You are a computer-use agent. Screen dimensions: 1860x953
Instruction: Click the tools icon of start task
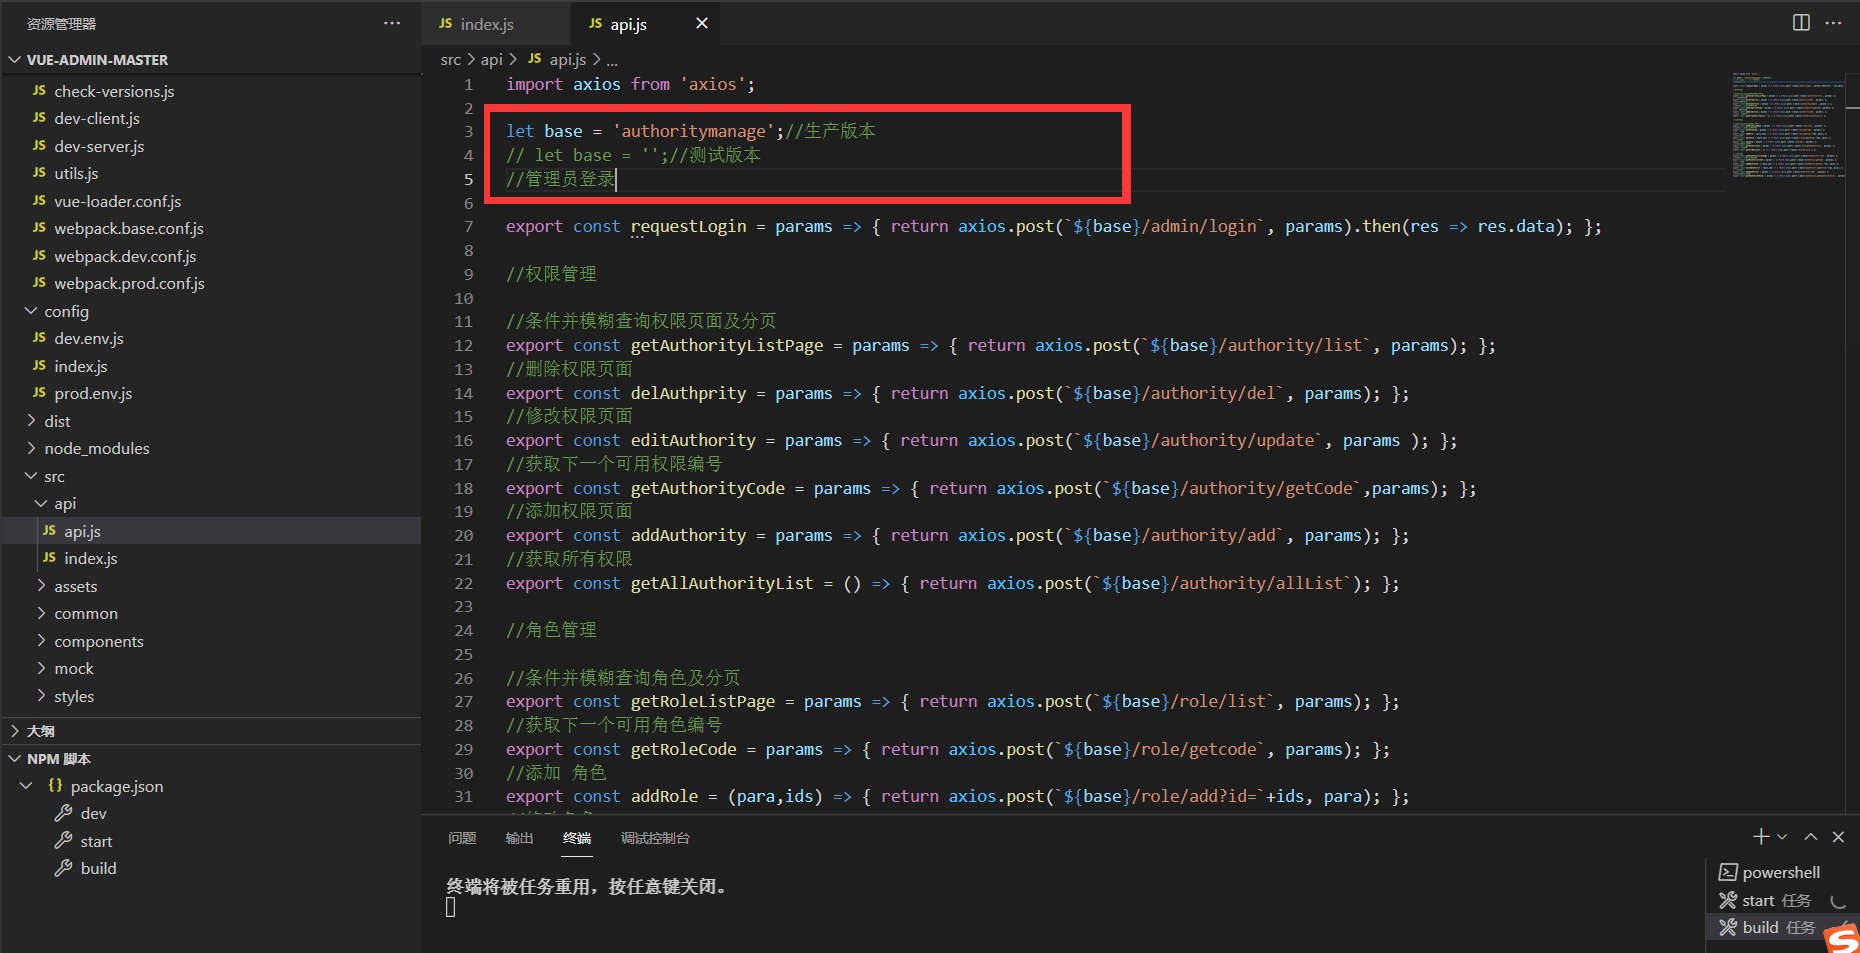(x=1728, y=900)
